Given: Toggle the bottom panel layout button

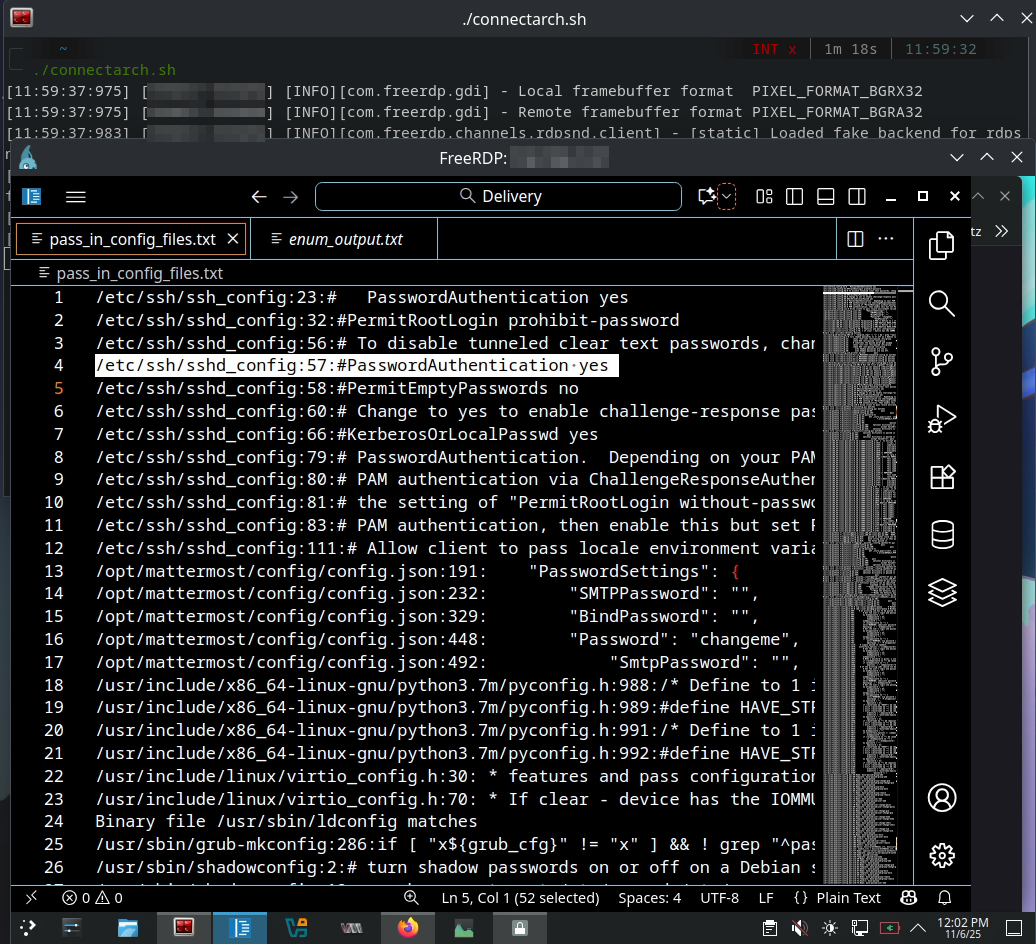Looking at the screenshot, I should [825, 197].
